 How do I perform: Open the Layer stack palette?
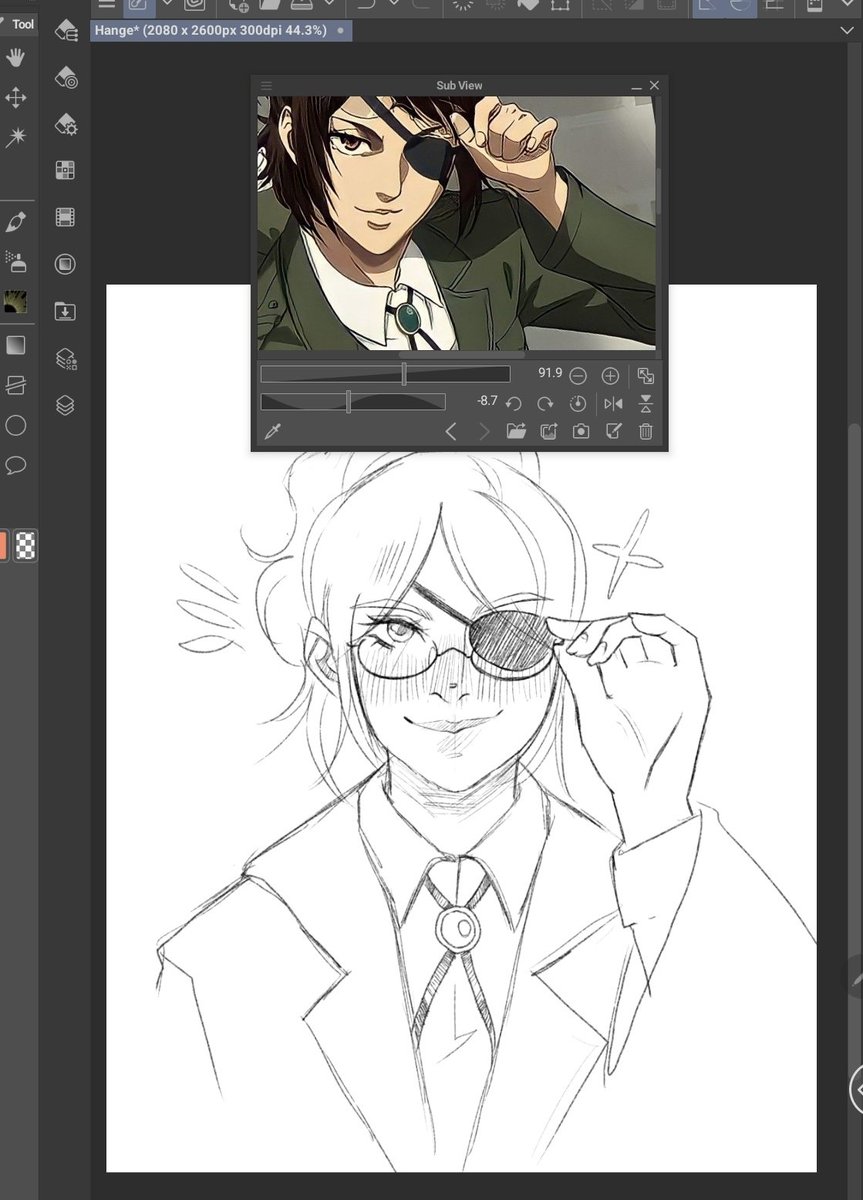66,405
